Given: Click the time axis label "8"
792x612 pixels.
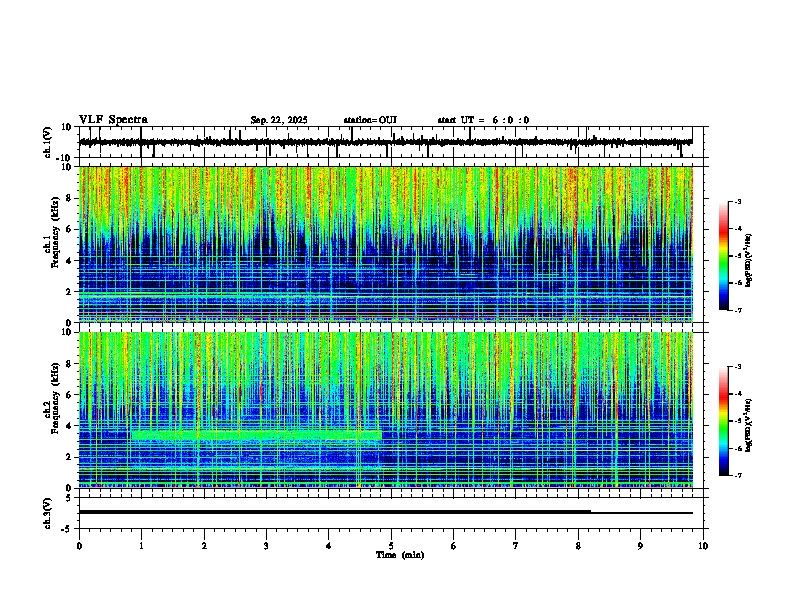Looking at the screenshot, I should [578, 546].
